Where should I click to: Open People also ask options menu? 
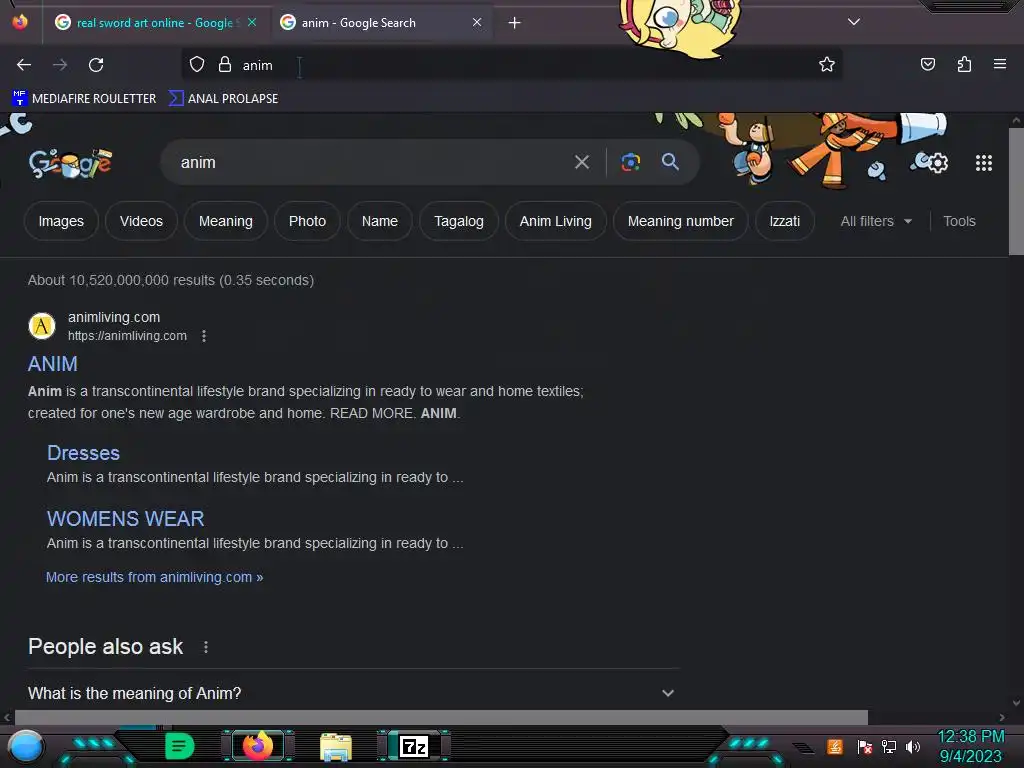click(206, 647)
